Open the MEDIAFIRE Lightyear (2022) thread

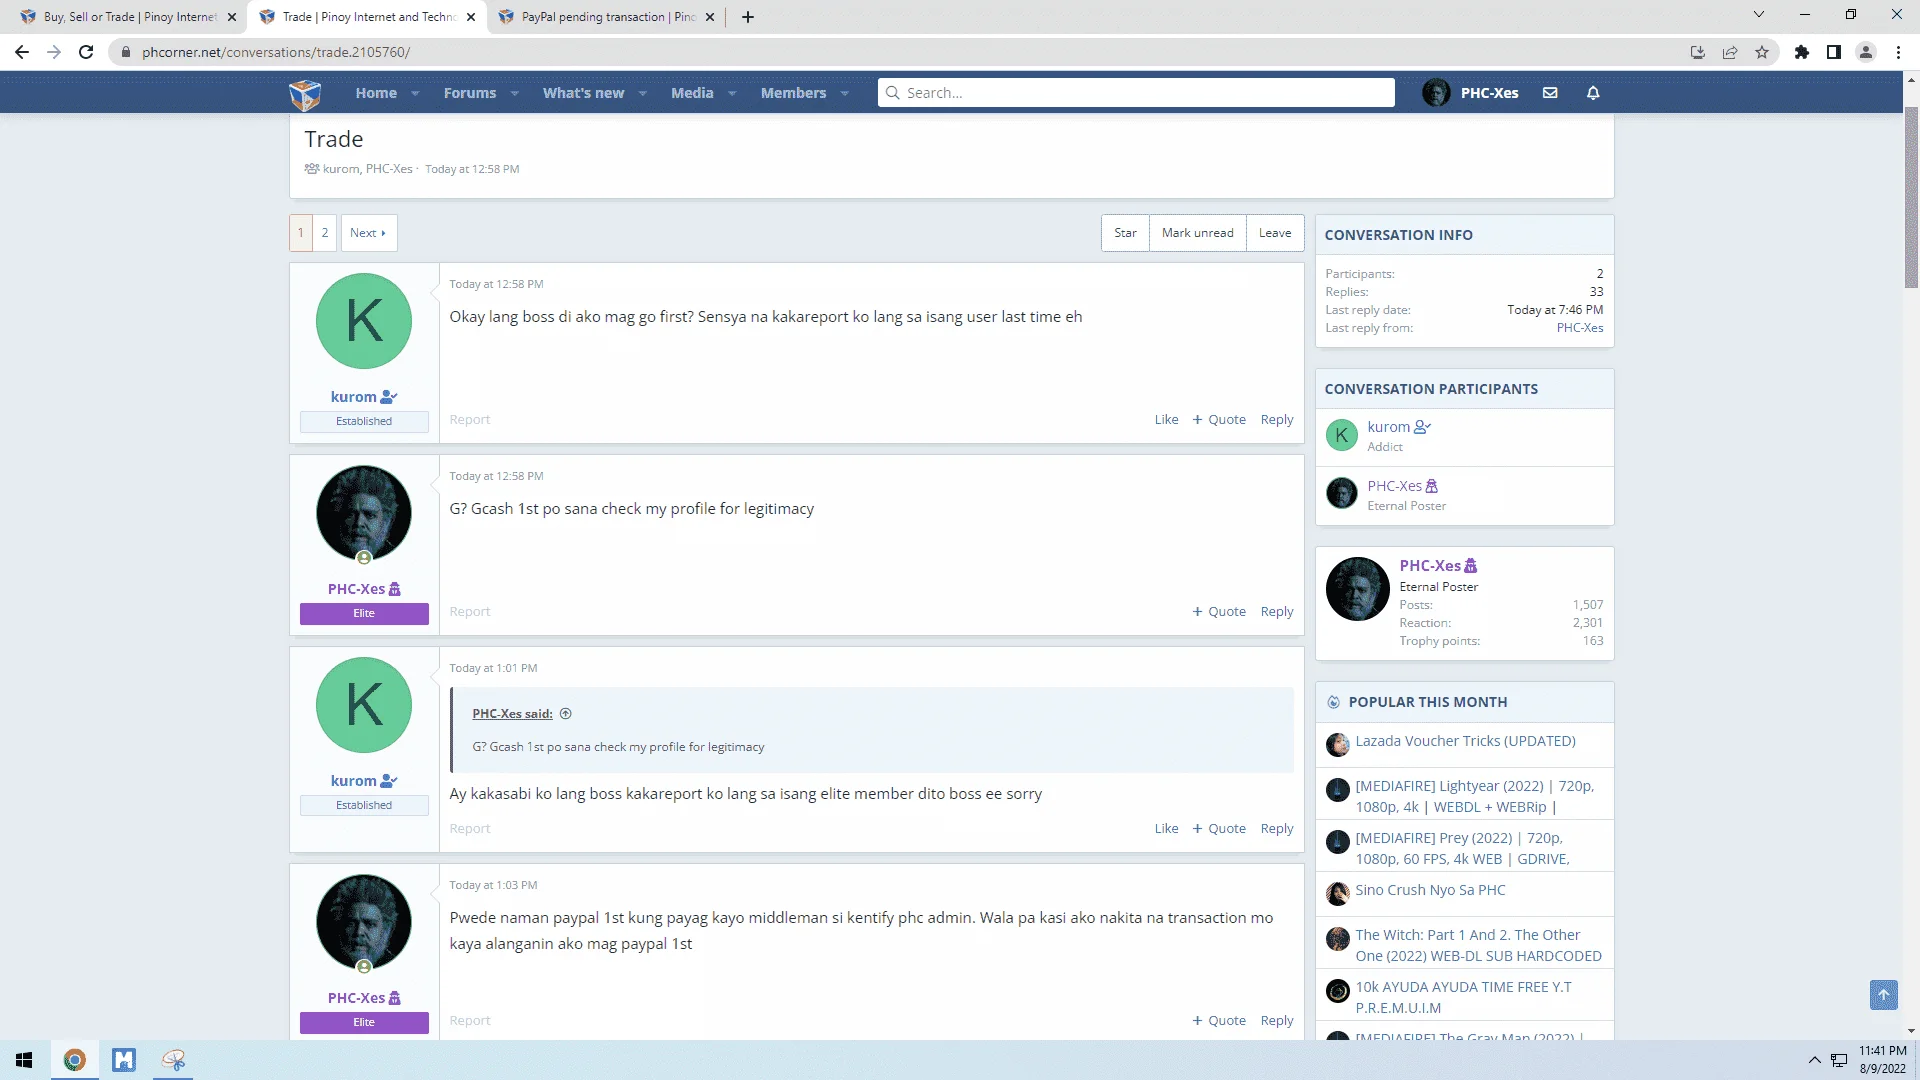tap(1474, 797)
